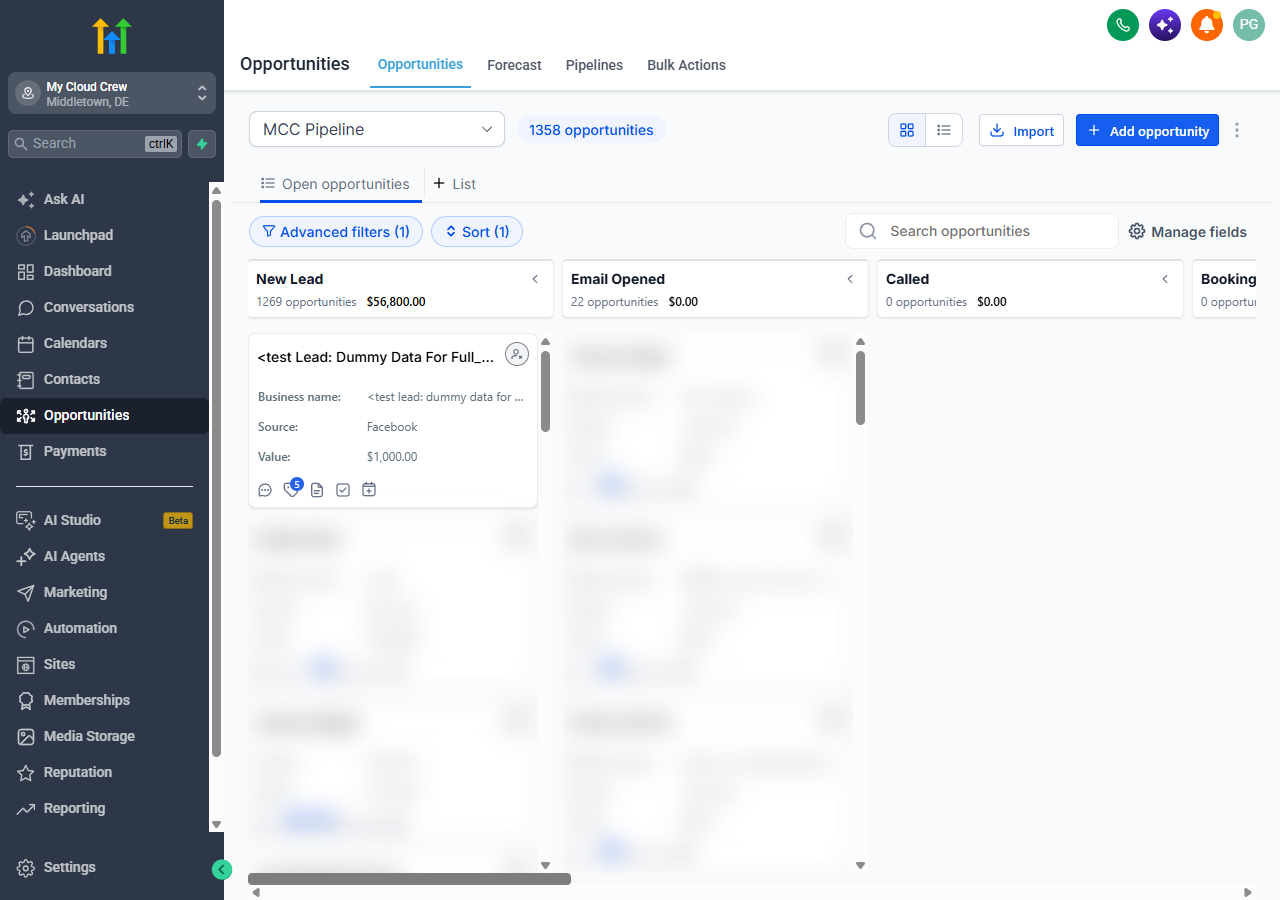Click the $56,800.00 New Lead total

point(396,302)
